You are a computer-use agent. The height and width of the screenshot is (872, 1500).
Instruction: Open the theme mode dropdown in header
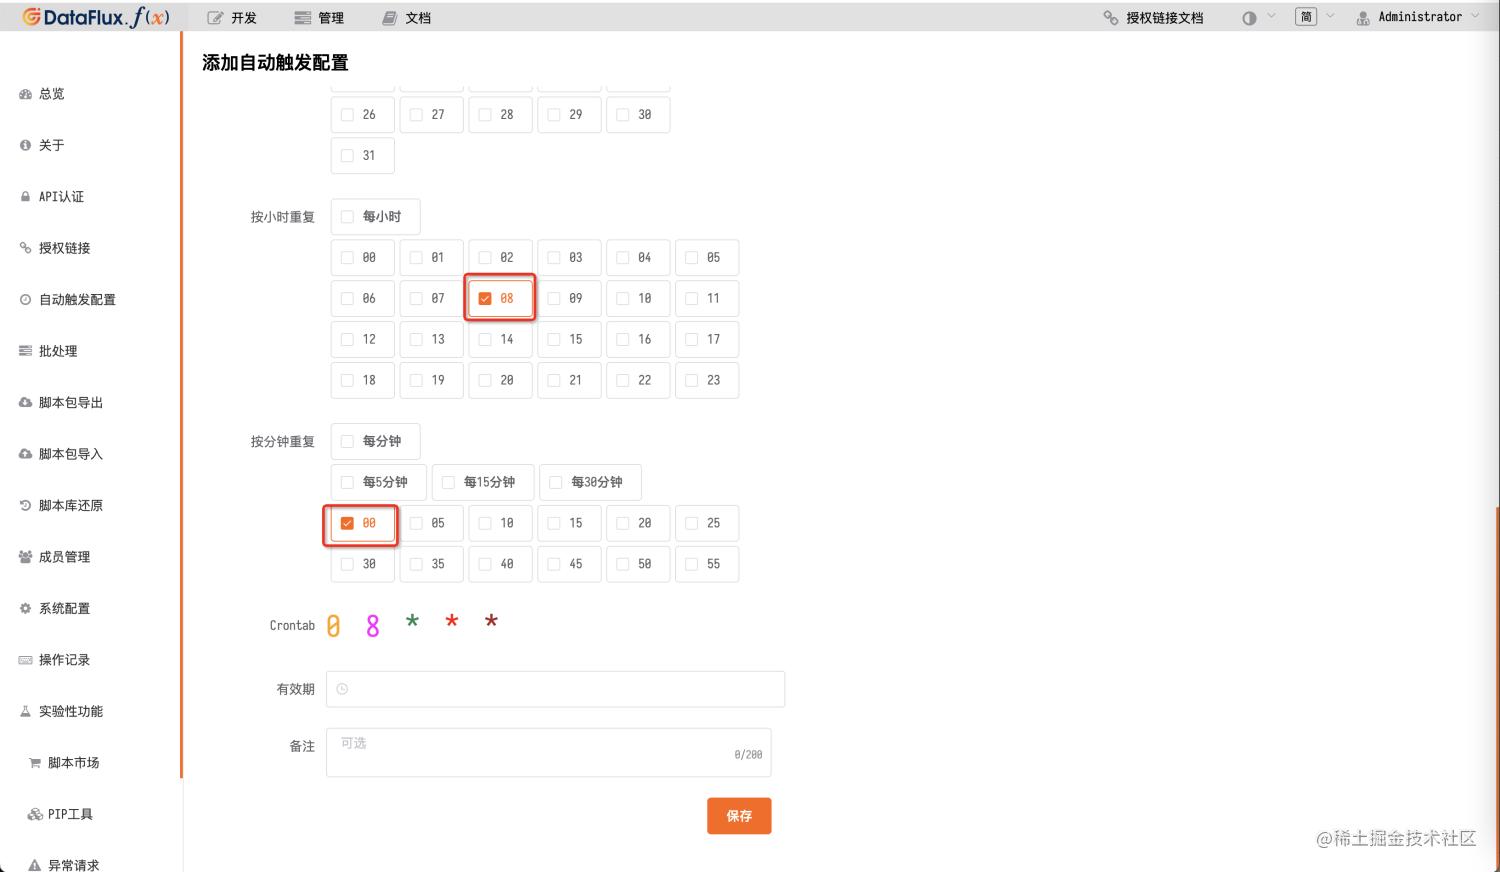[x=1259, y=17]
